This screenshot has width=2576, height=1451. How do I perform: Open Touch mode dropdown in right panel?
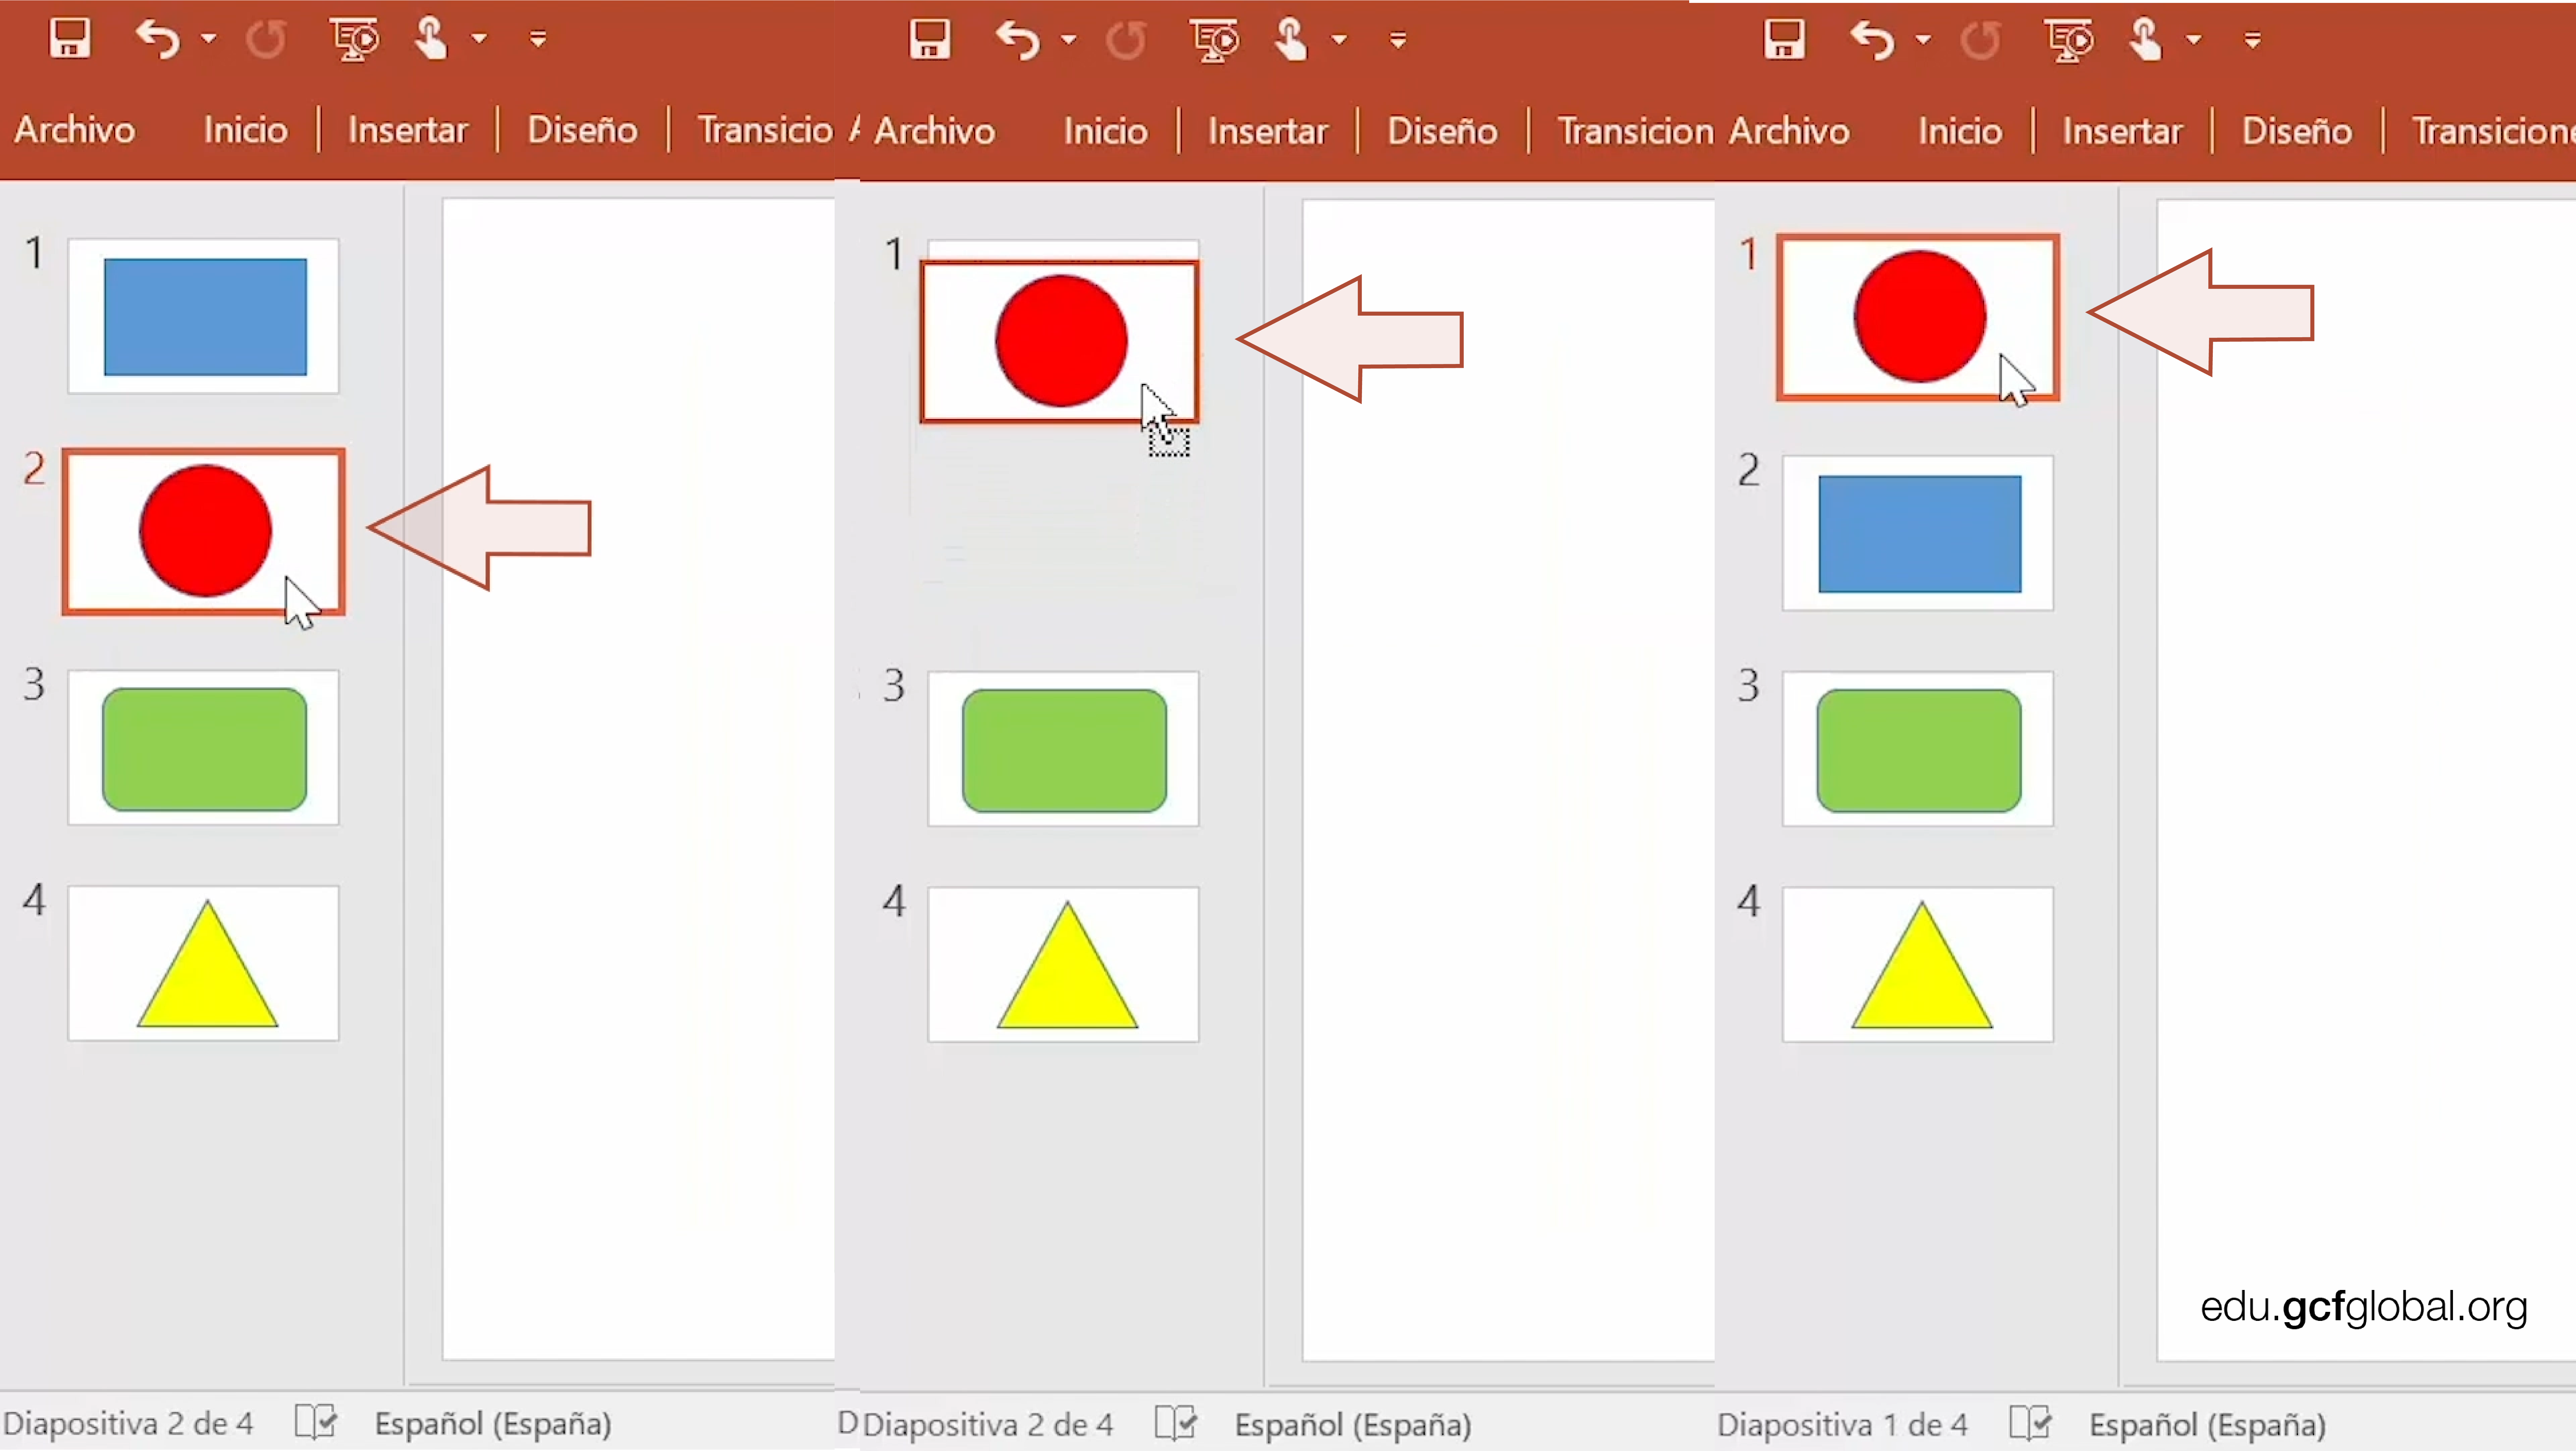pyautogui.click(x=2194, y=40)
